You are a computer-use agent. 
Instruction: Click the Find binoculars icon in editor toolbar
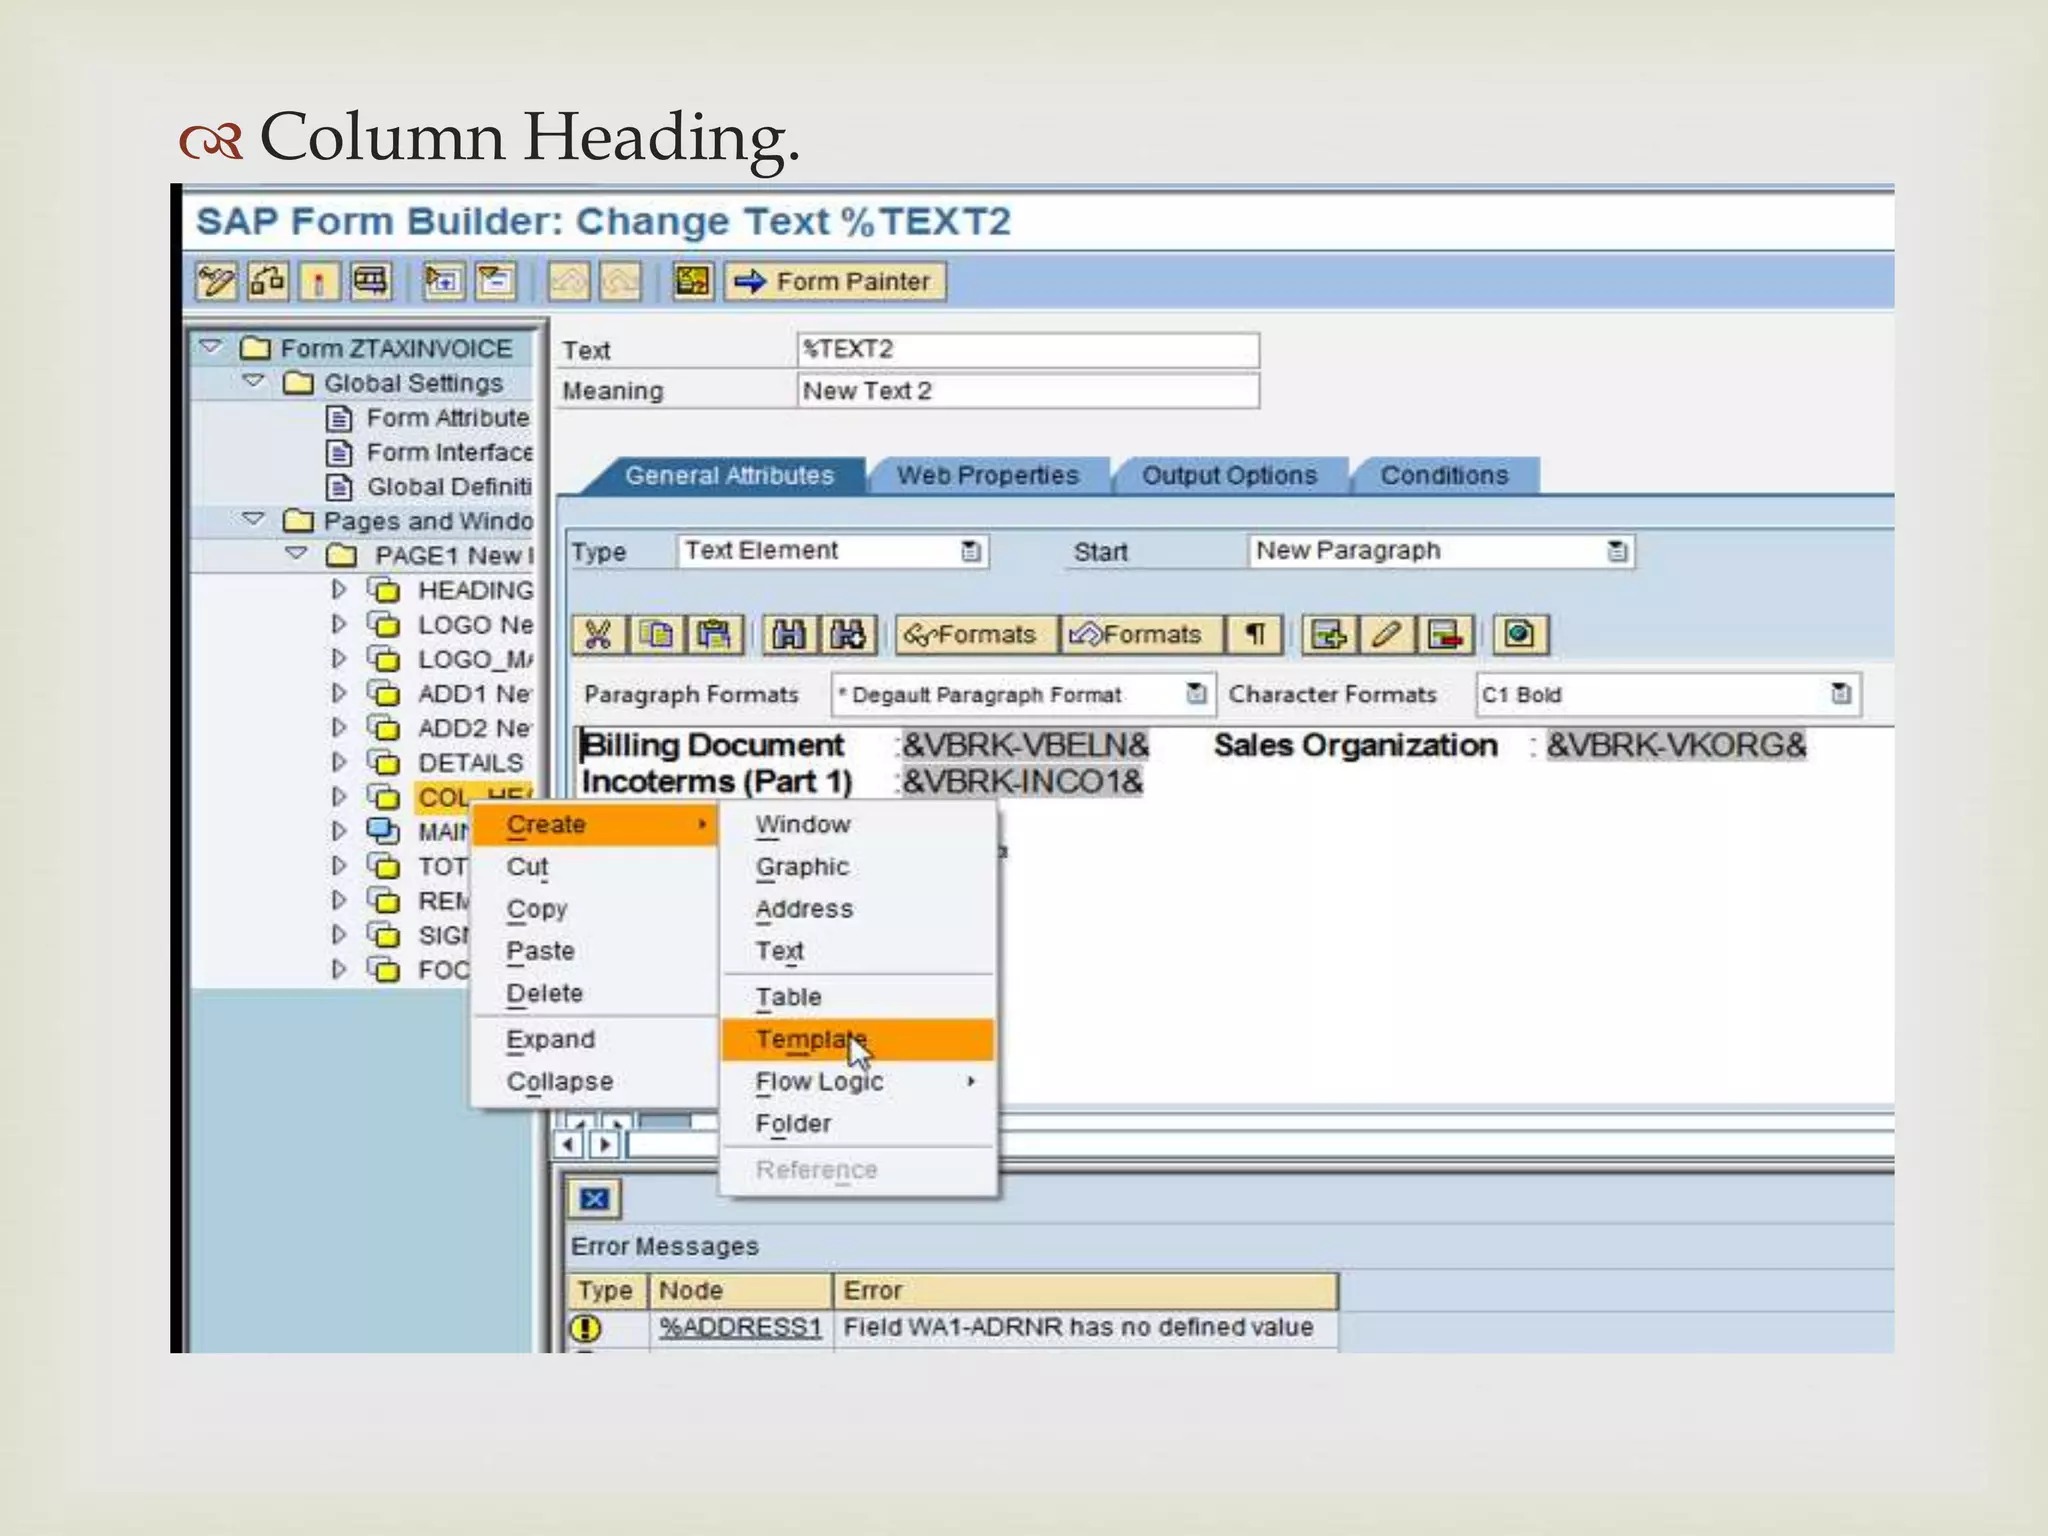789,635
